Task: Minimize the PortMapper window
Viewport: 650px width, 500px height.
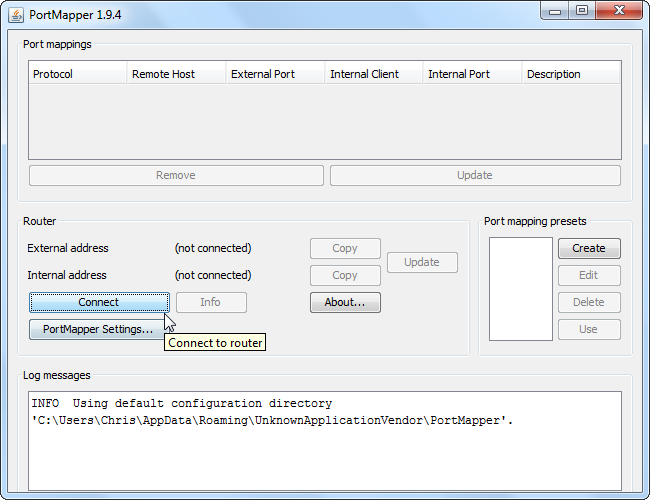Action: pyautogui.click(x=555, y=11)
